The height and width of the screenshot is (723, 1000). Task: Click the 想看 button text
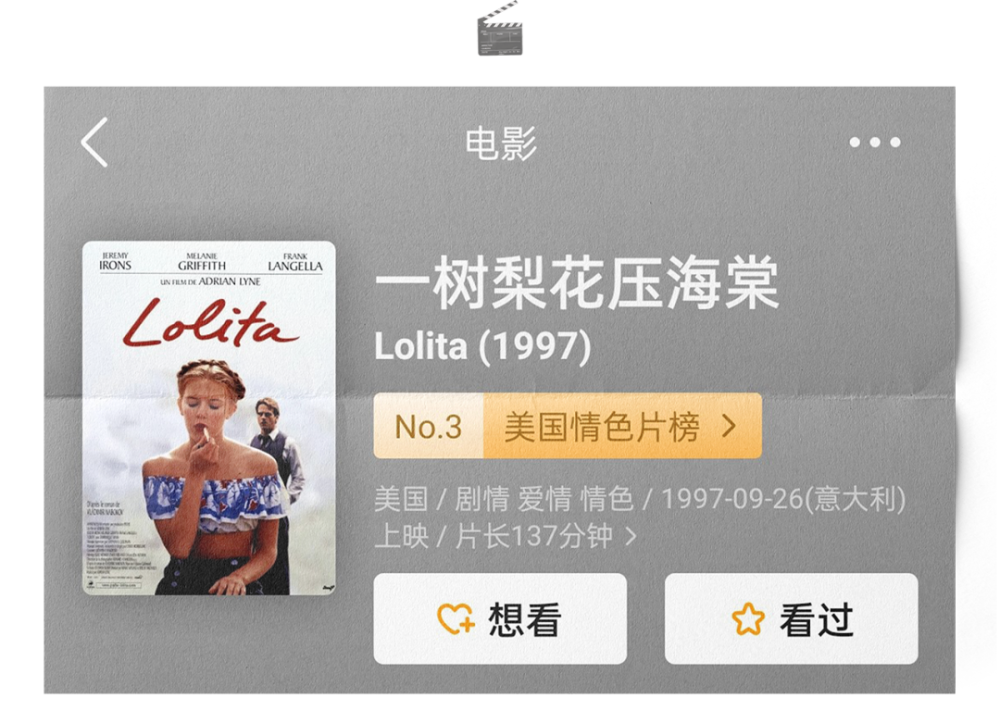point(525,620)
